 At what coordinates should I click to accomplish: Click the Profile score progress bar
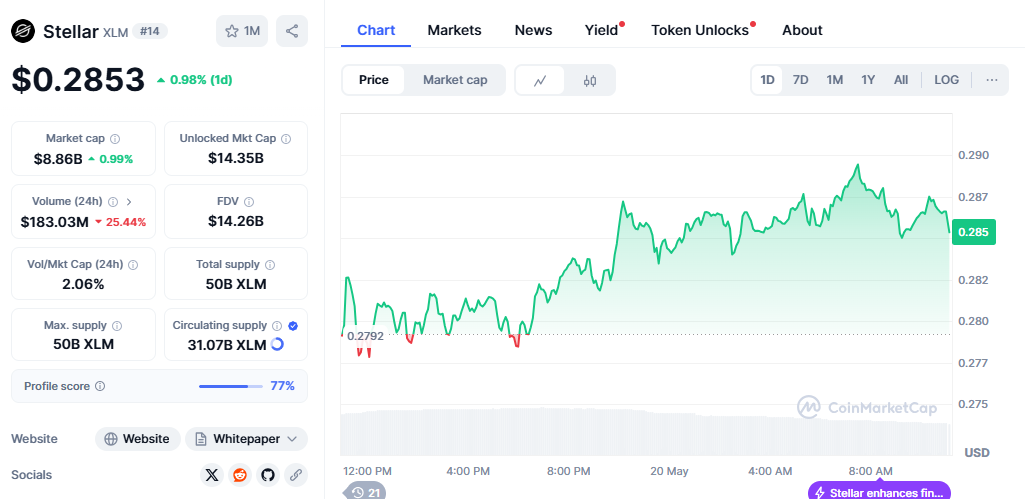pos(231,387)
